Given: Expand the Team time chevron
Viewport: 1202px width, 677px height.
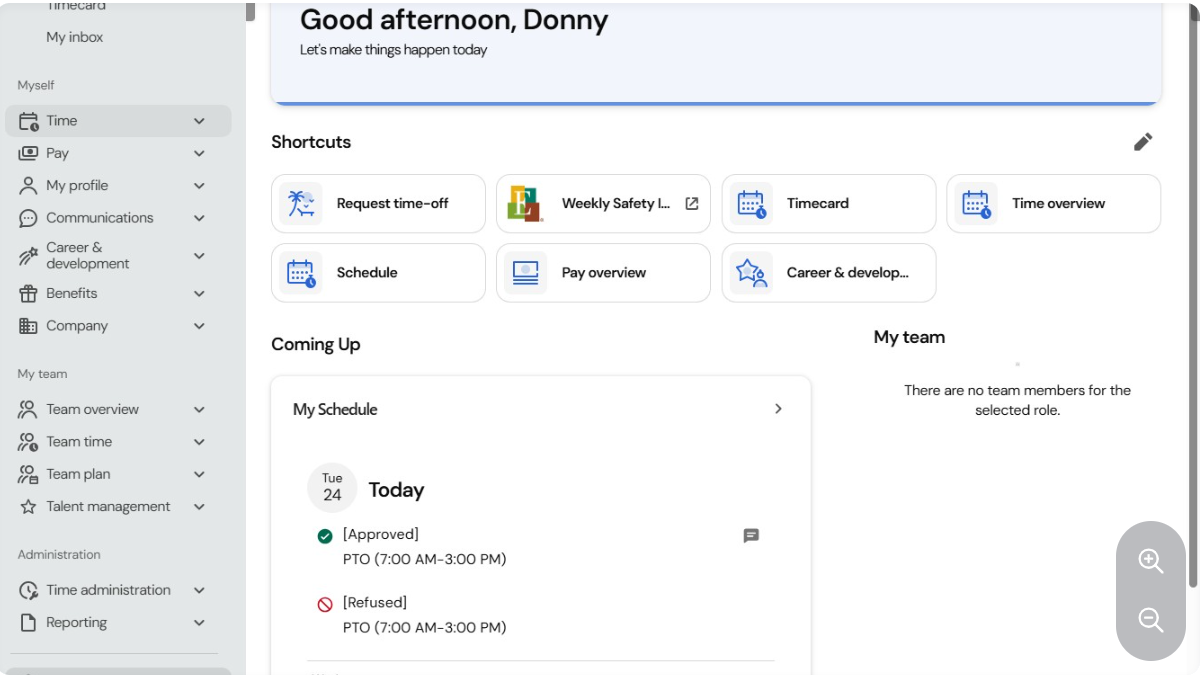Looking at the screenshot, I should point(199,442).
